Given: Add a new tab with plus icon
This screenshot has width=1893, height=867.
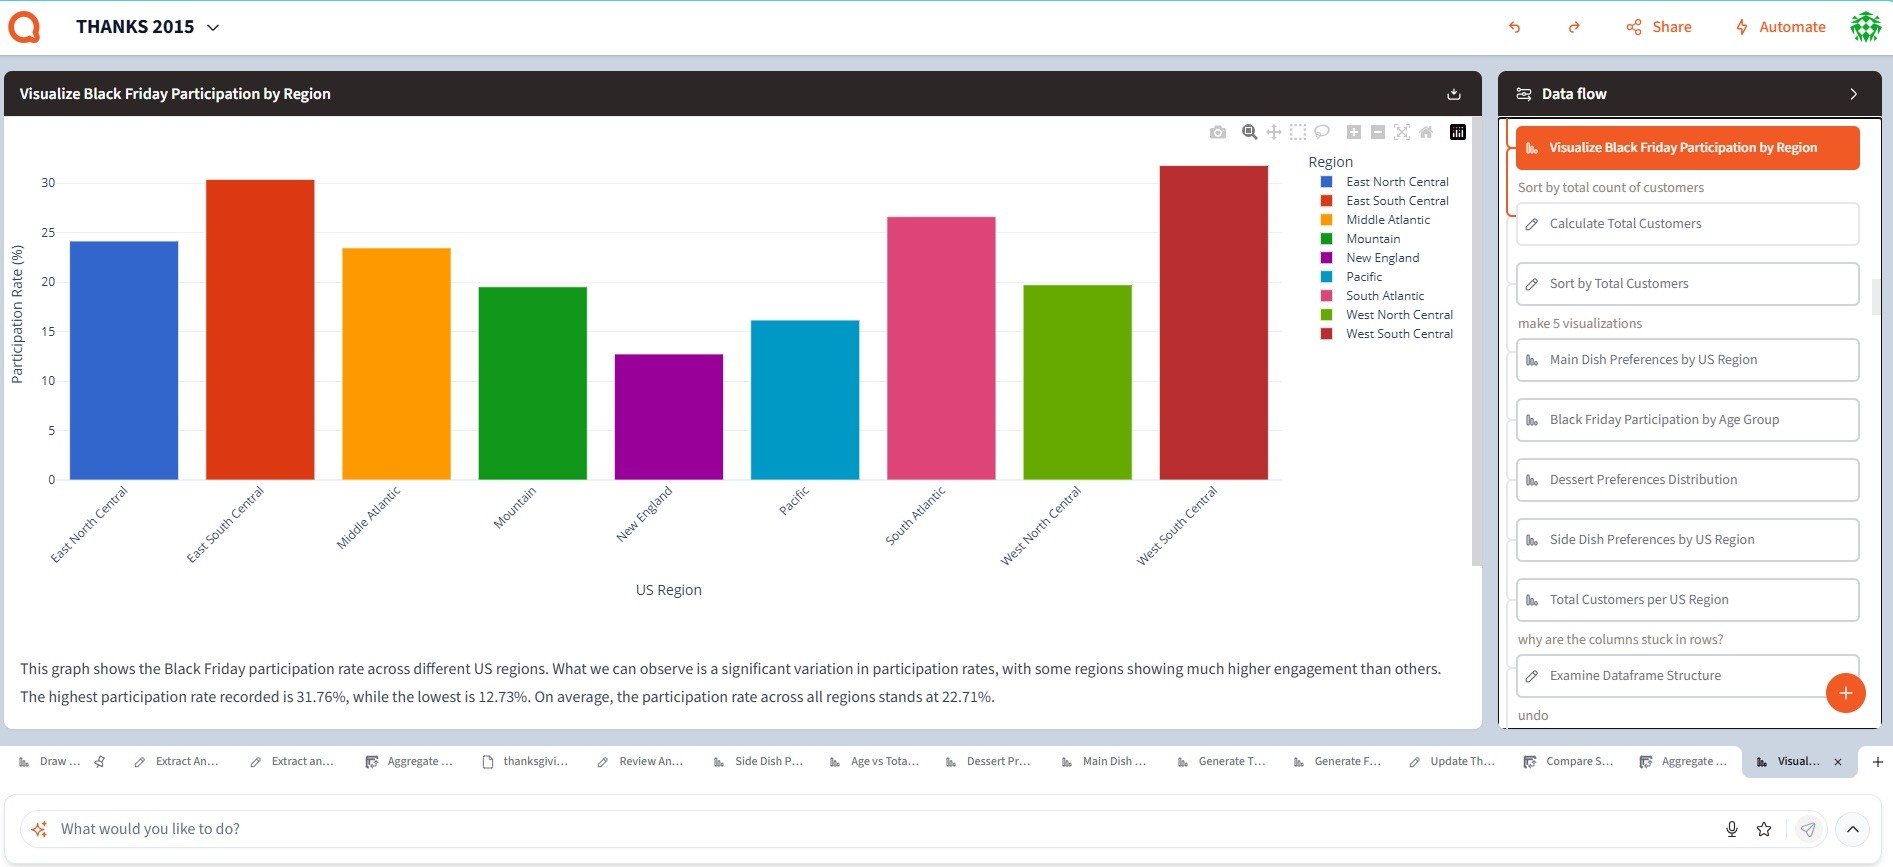Looking at the screenshot, I should pyautogui.click(x=1877, y=762).
